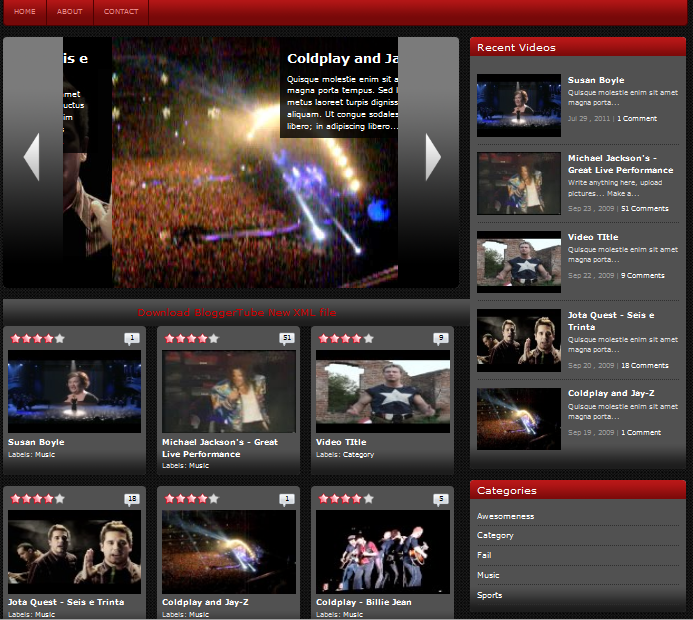
Task: Open Michael Jackson's Great Live Performance recent link
Action: [x=621, y=164]
